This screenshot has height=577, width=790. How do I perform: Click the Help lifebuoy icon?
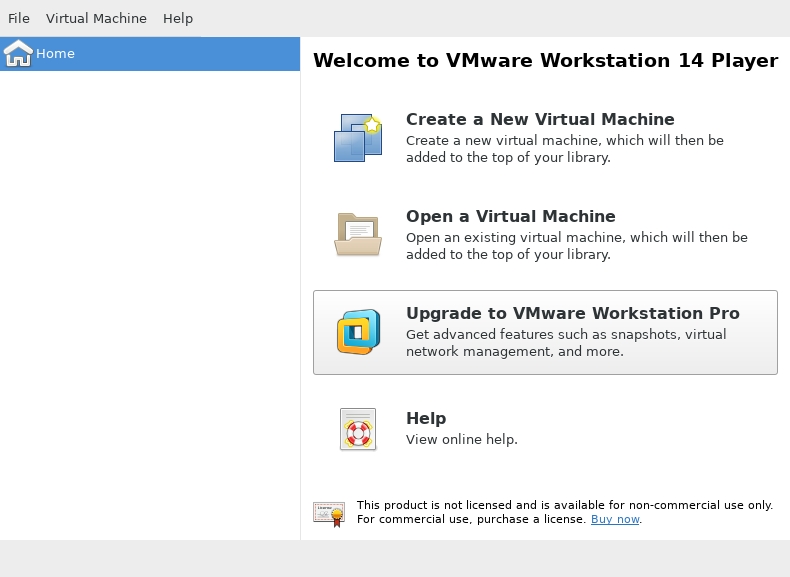pos(357,429)
